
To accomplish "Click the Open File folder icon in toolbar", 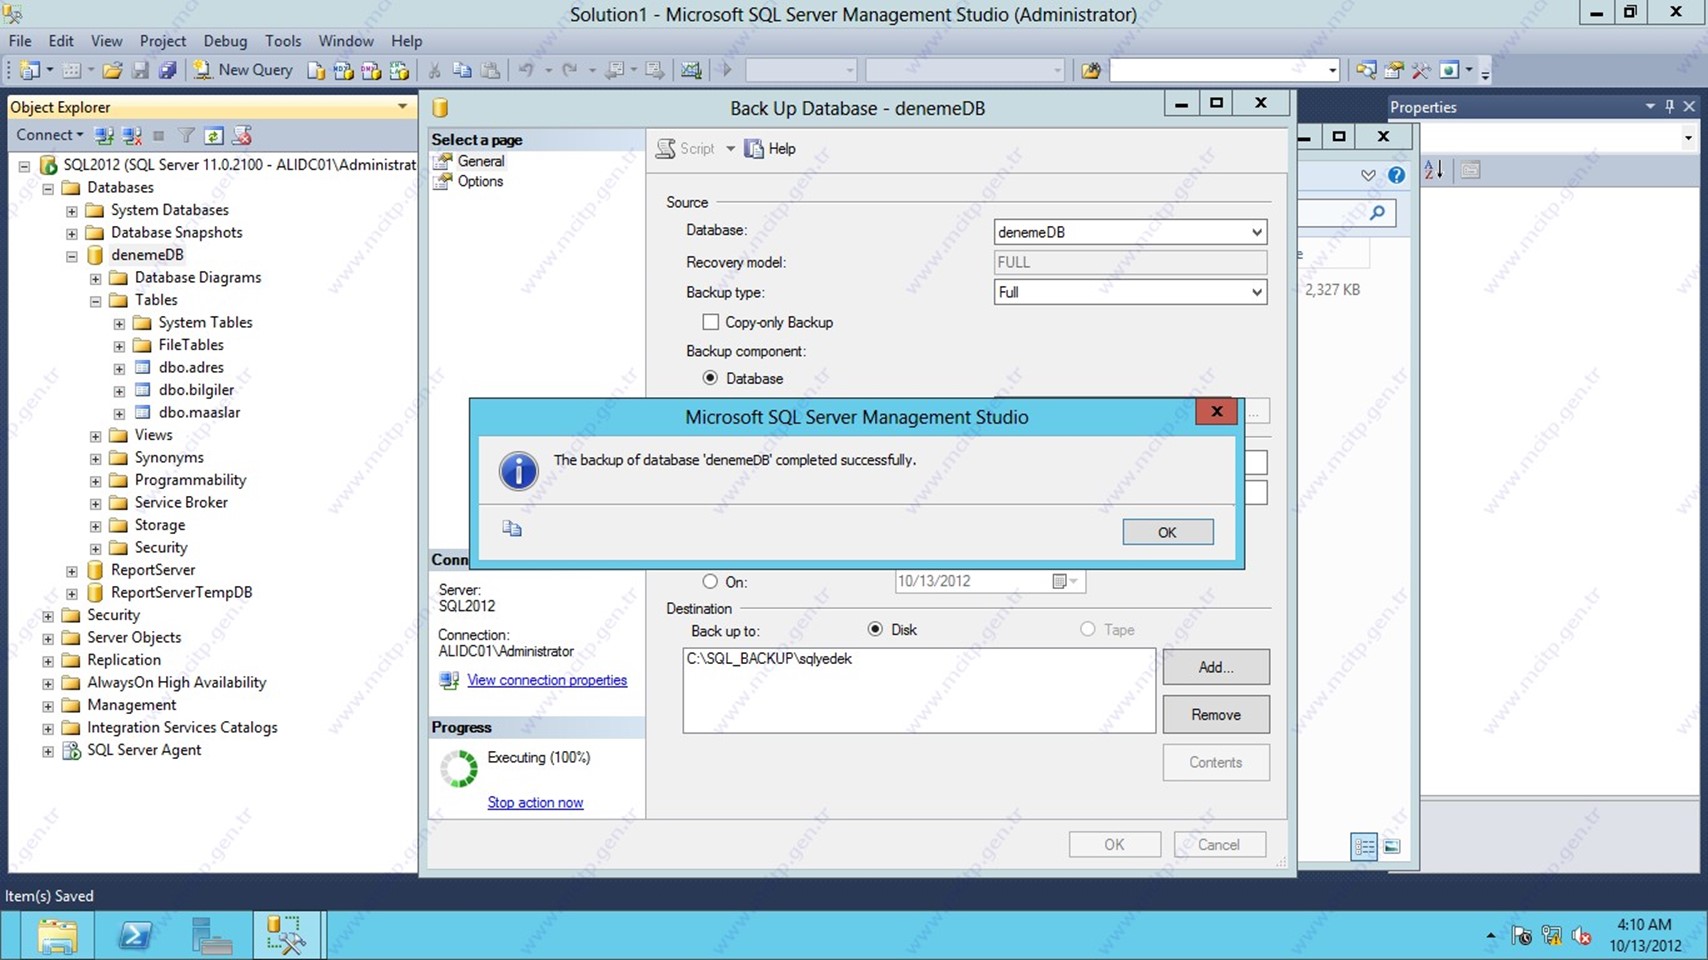I will 113,70.
